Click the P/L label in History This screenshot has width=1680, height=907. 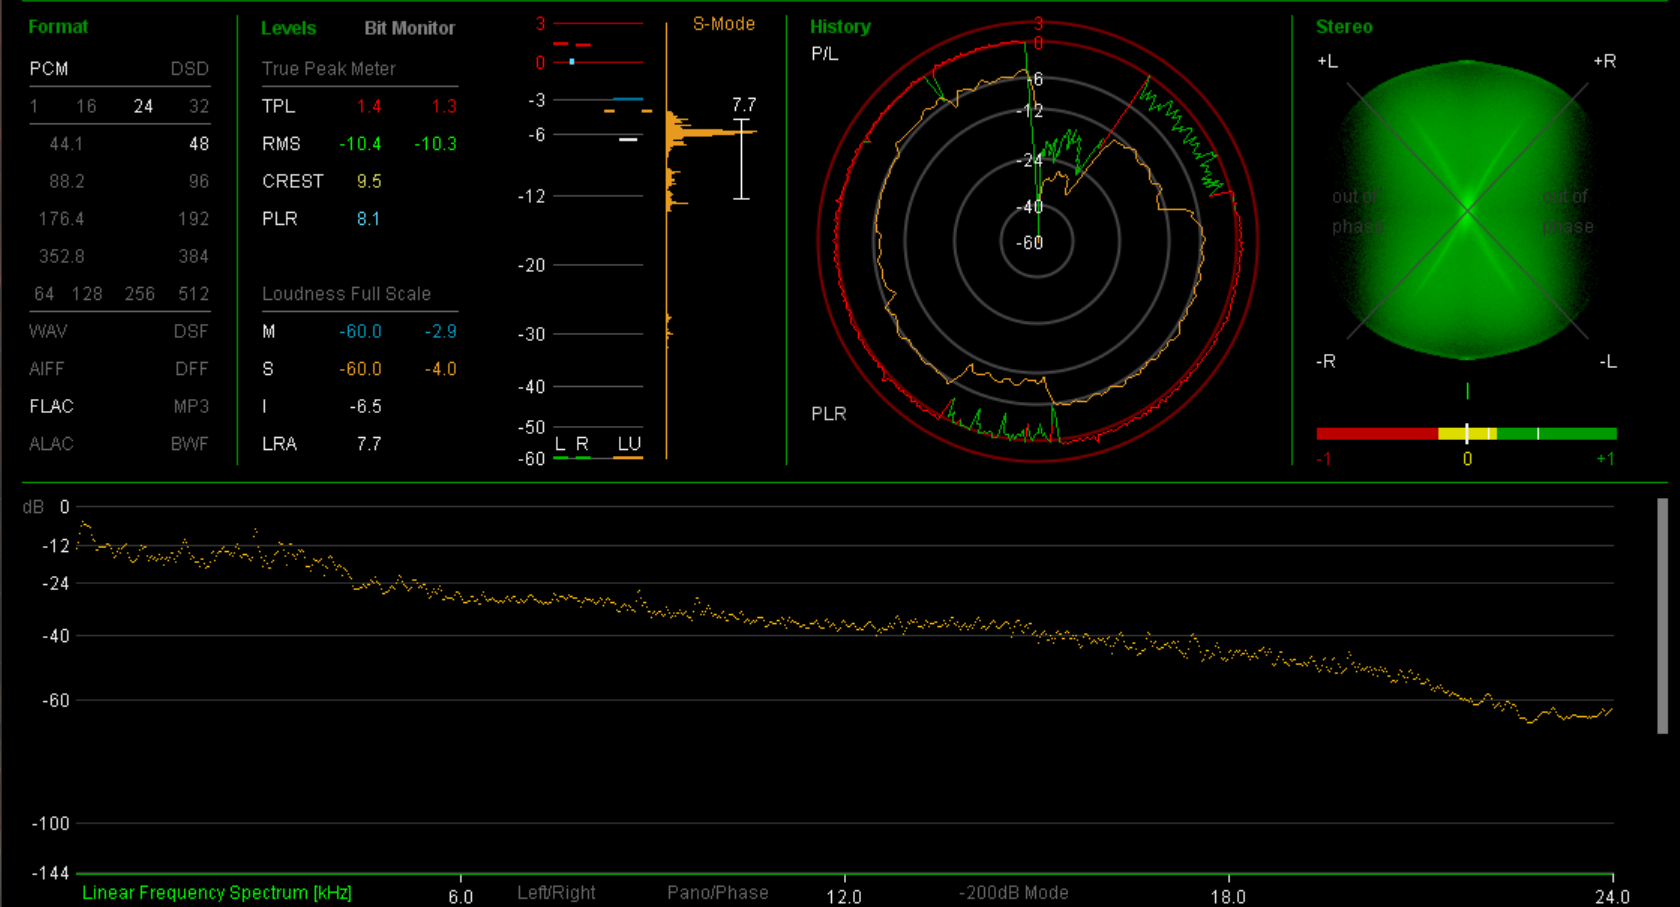coord(824,54)
